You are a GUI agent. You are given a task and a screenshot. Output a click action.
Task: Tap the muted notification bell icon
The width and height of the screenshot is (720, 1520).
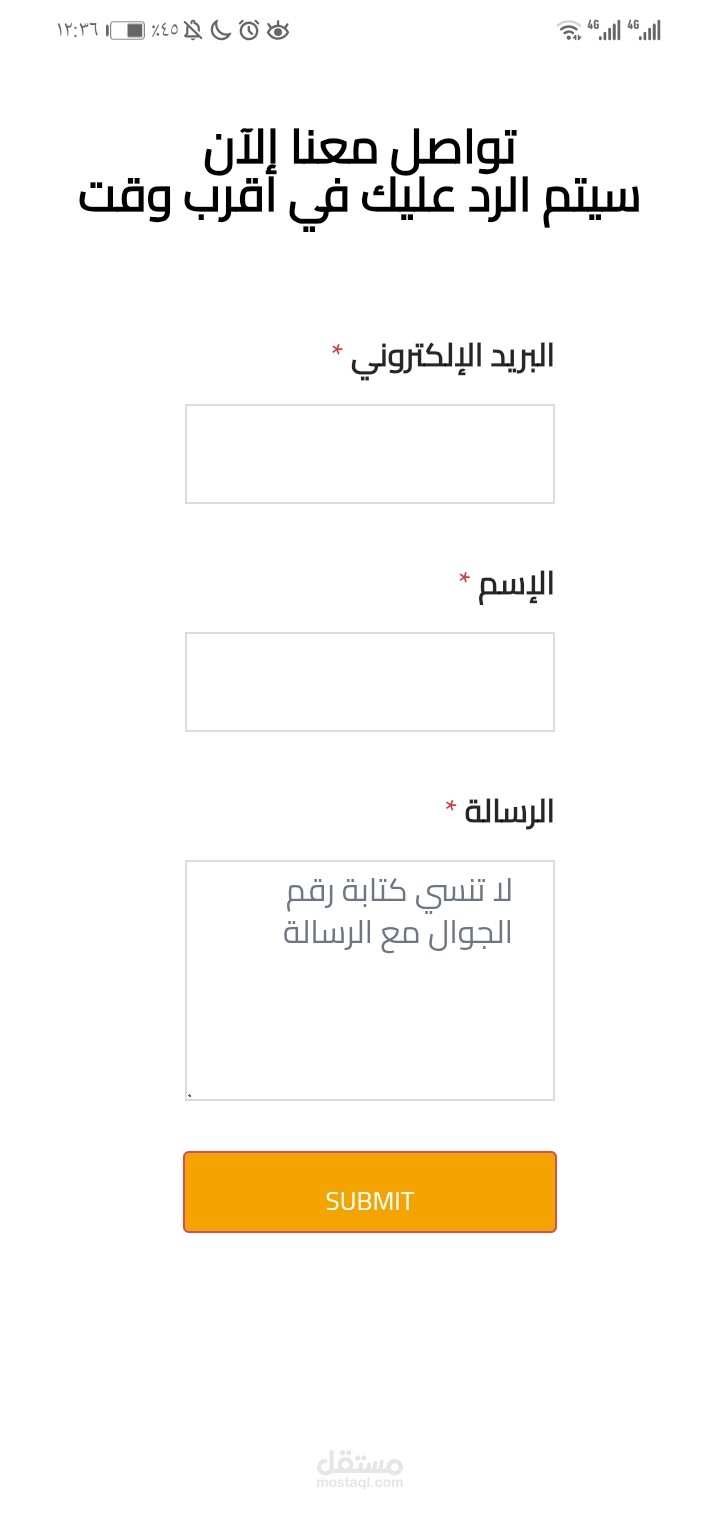click(x=193, y=30)
